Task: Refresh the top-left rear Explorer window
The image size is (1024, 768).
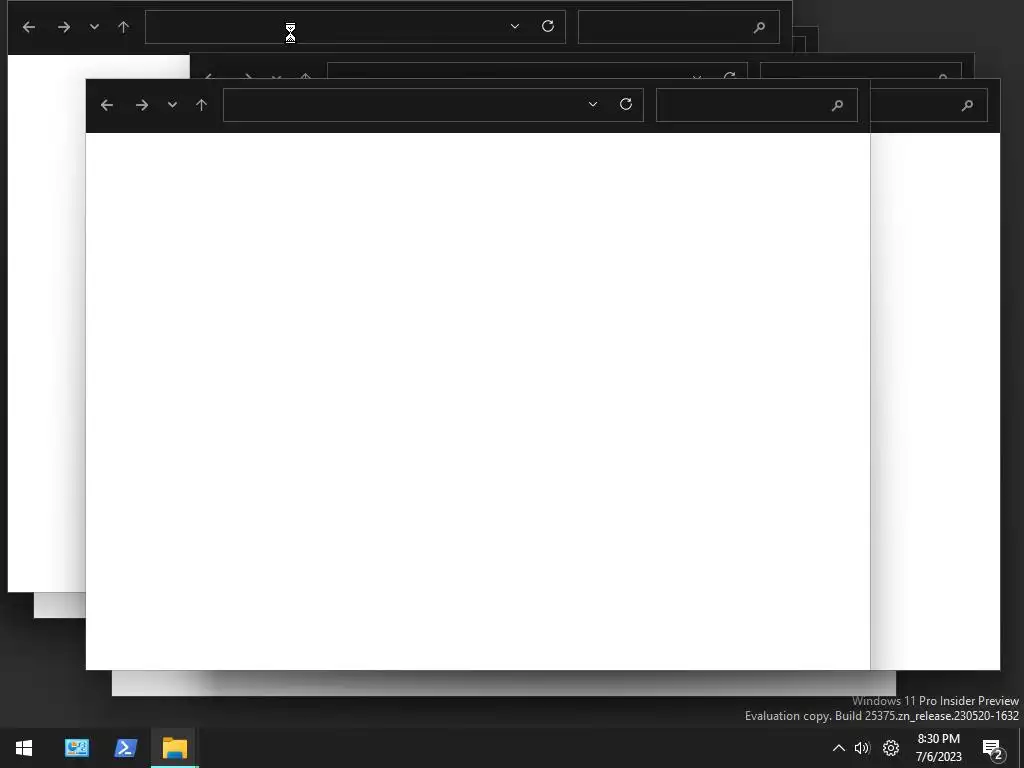Action: pos(548,26)
